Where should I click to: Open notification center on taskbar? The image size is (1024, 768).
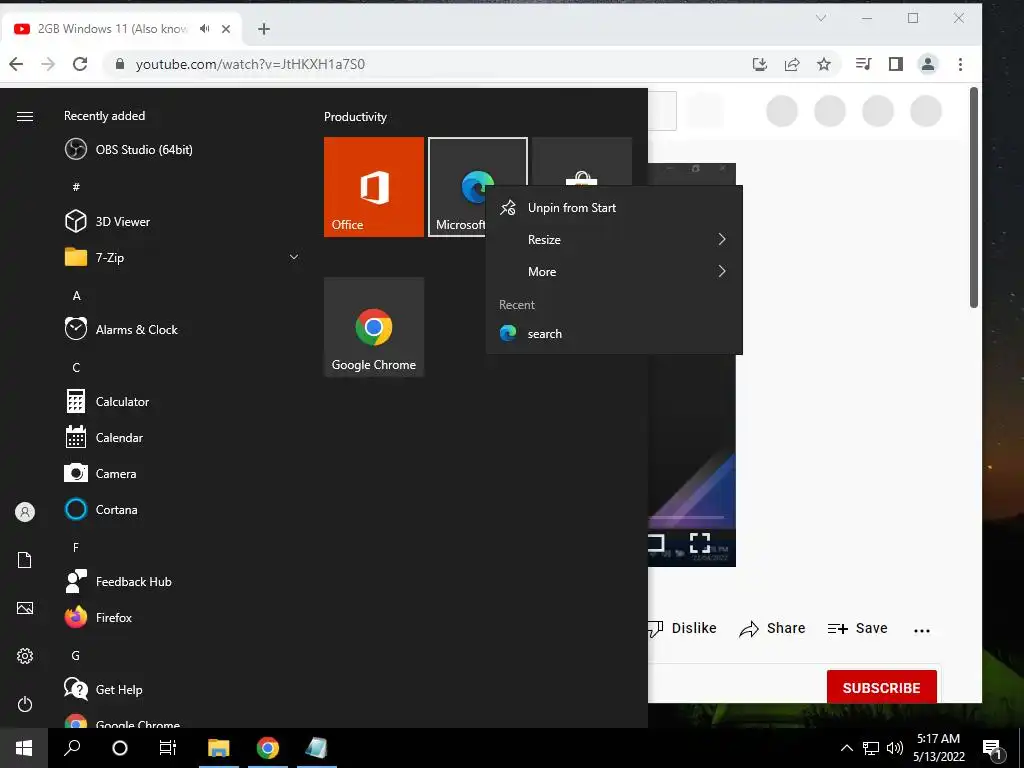pos(993,749)
